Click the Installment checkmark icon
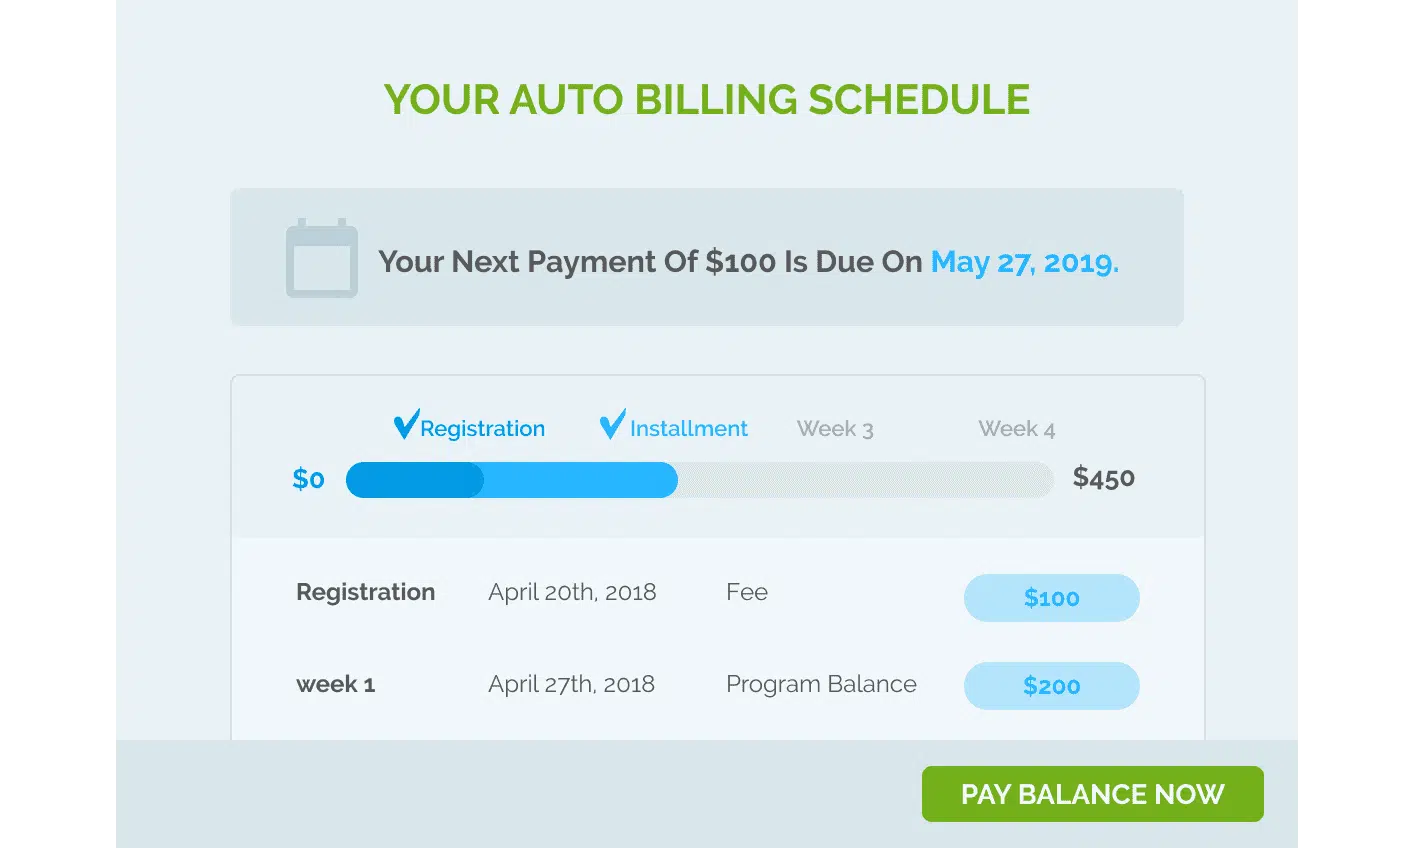Screen dimensions: 1412x848 point(612,425)
